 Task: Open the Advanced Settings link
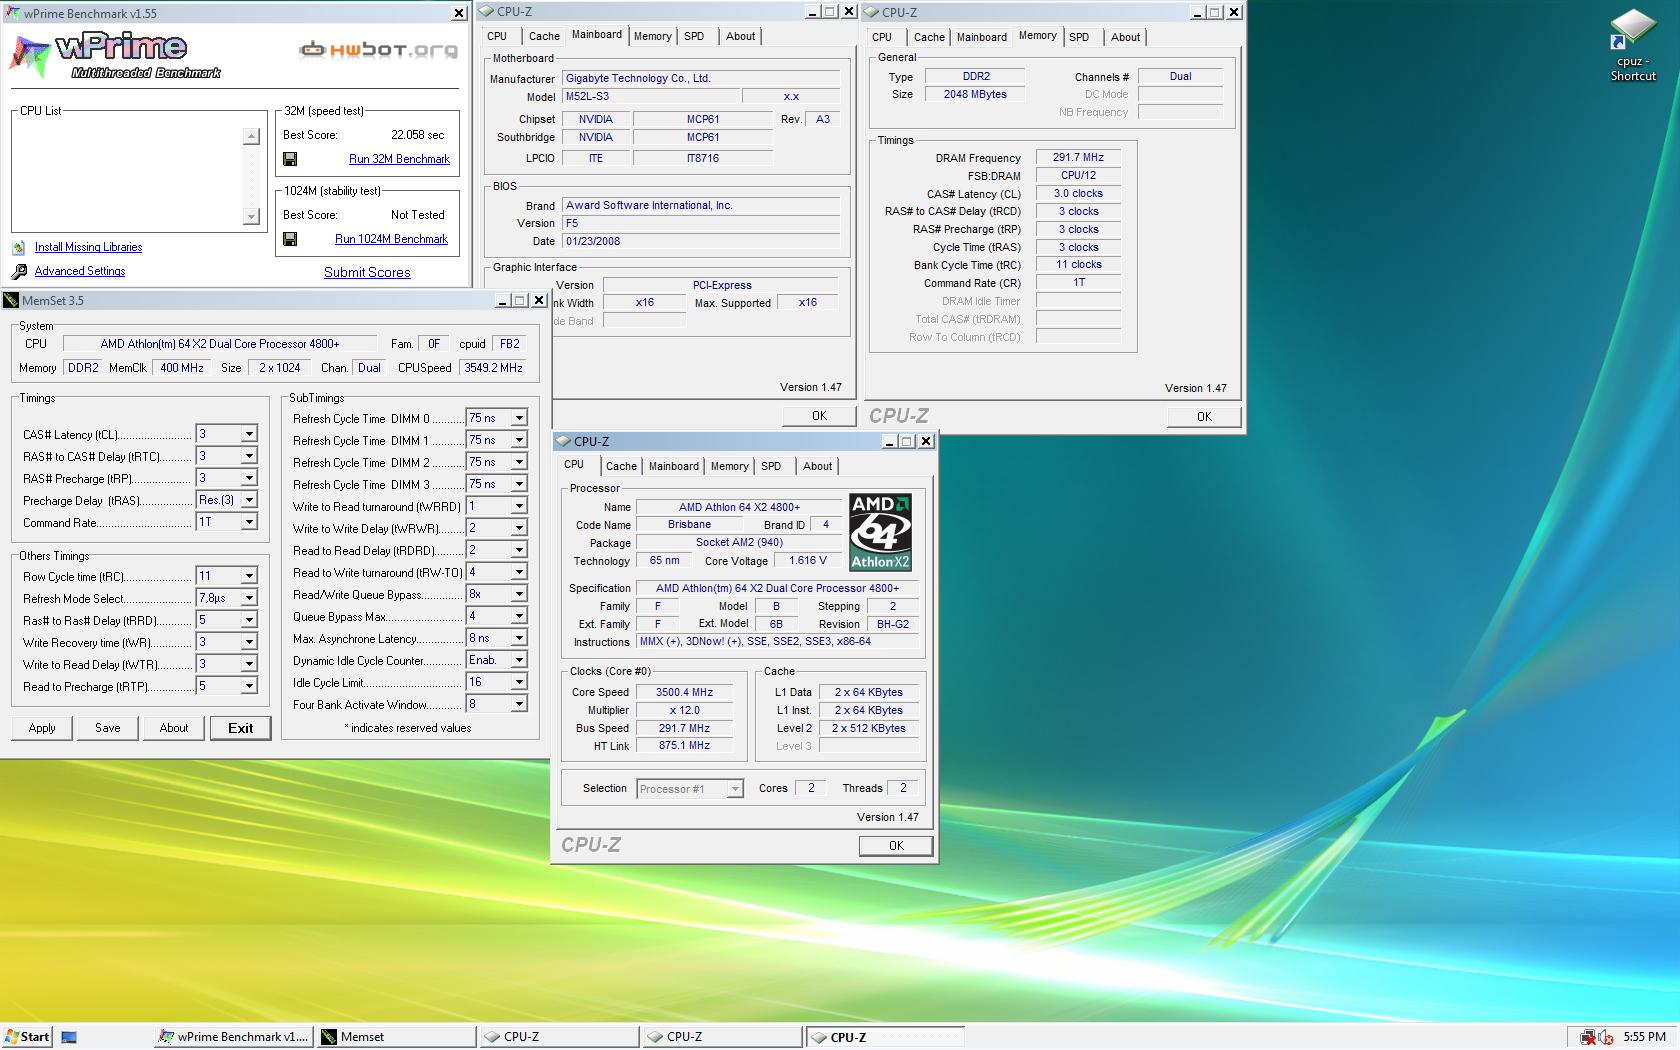pyautogui.click(x=80, y=271)
